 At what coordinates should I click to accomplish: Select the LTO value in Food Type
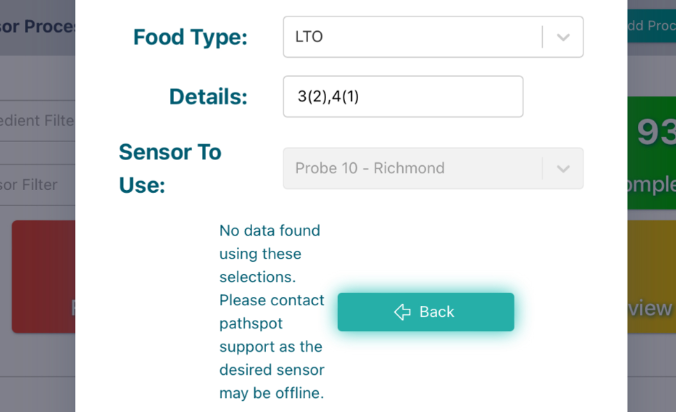310,37
